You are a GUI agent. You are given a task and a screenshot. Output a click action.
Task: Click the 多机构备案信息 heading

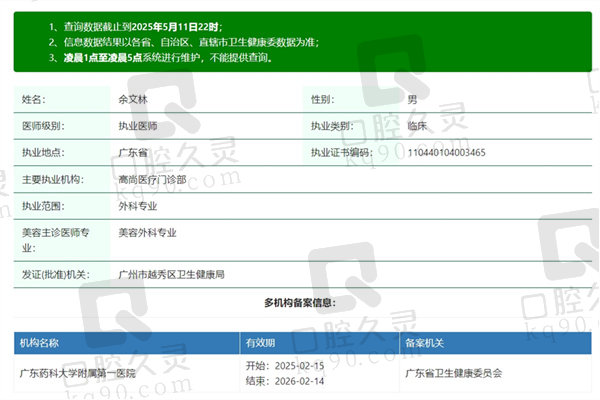[300, 303]
